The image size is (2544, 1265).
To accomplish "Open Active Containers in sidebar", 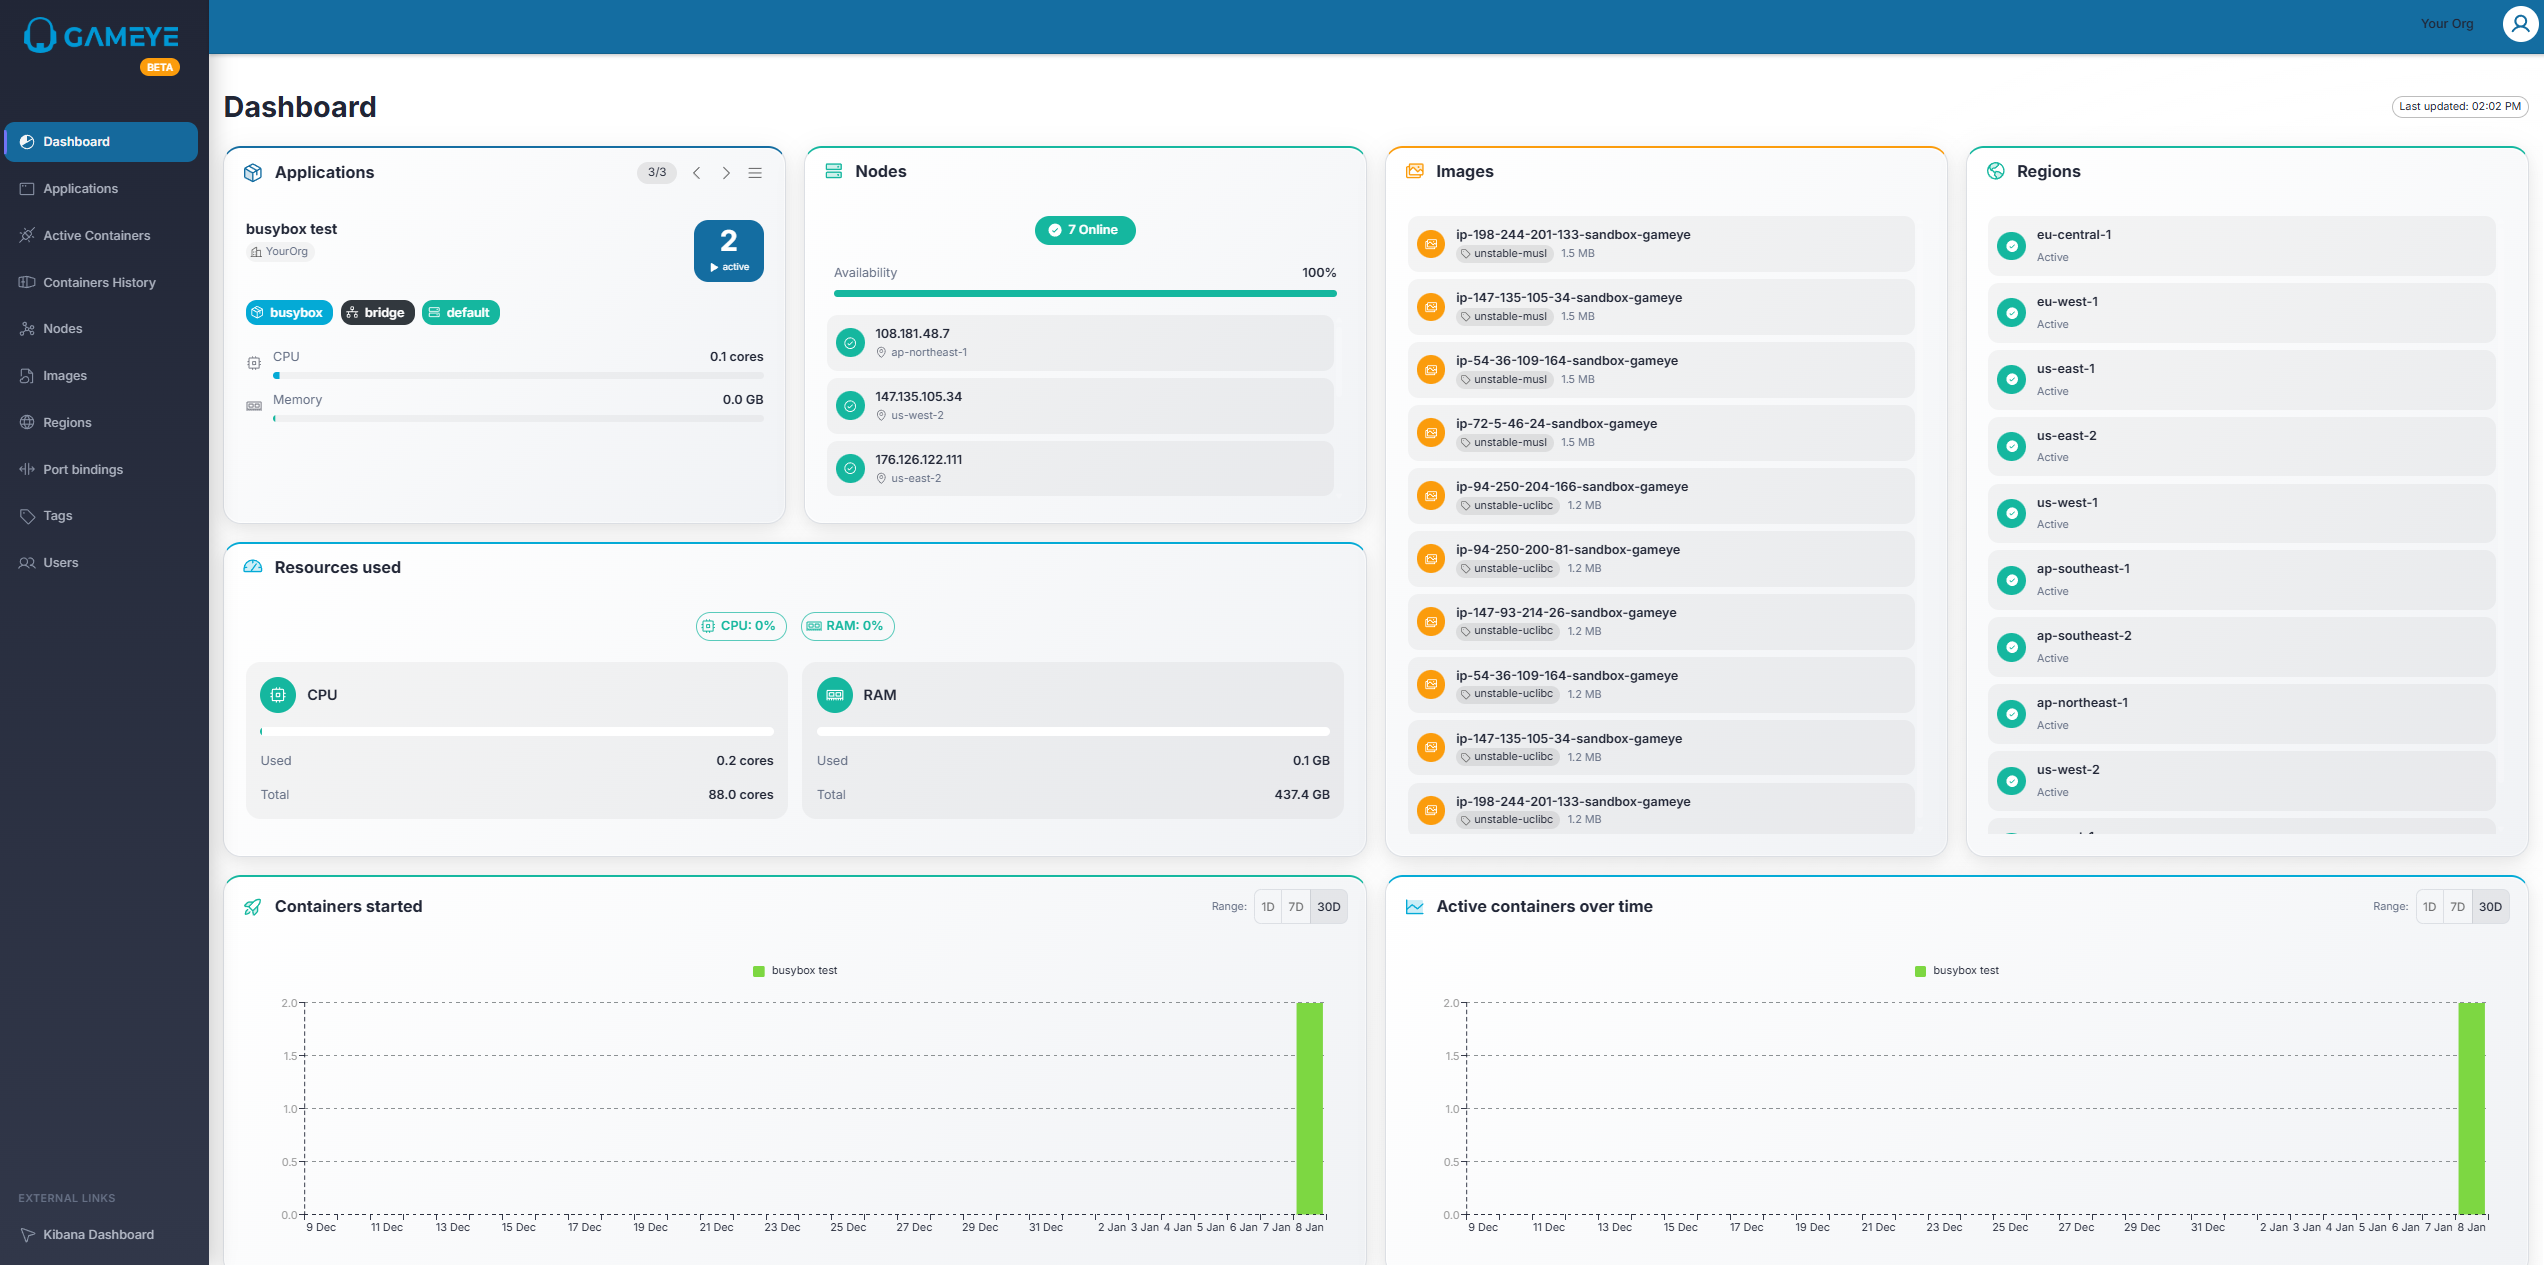I will click(x=96, y=235).
